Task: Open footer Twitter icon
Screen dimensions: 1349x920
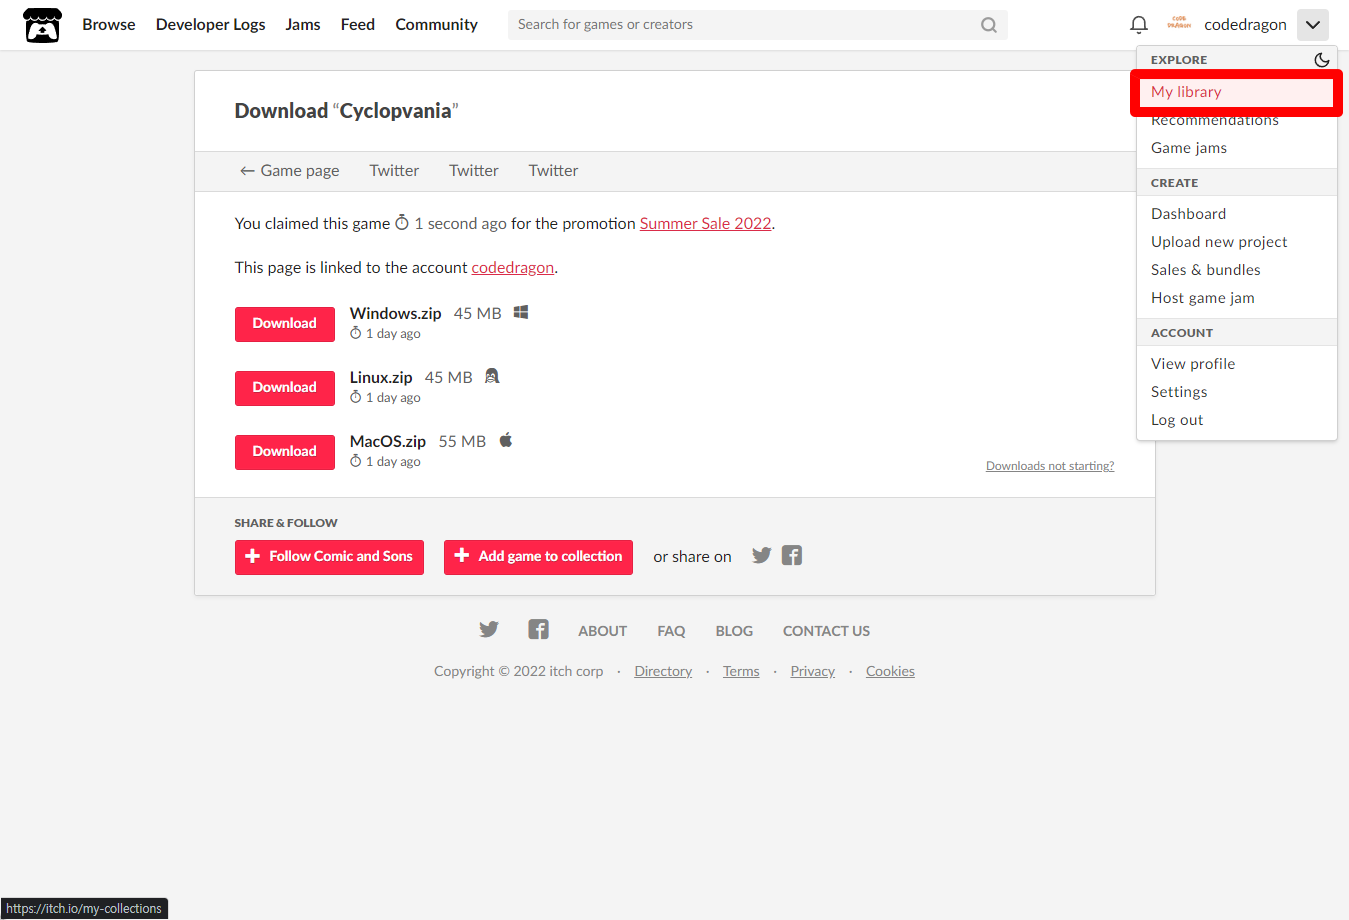Action: click(x=489, y=629)
